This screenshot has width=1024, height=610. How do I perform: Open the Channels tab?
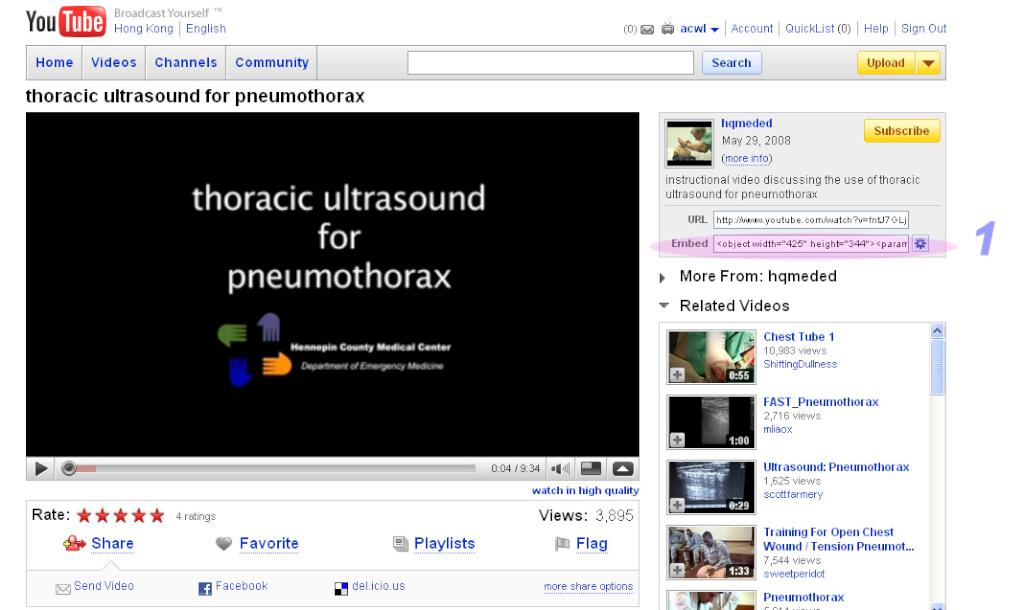(x=185, y=63)
